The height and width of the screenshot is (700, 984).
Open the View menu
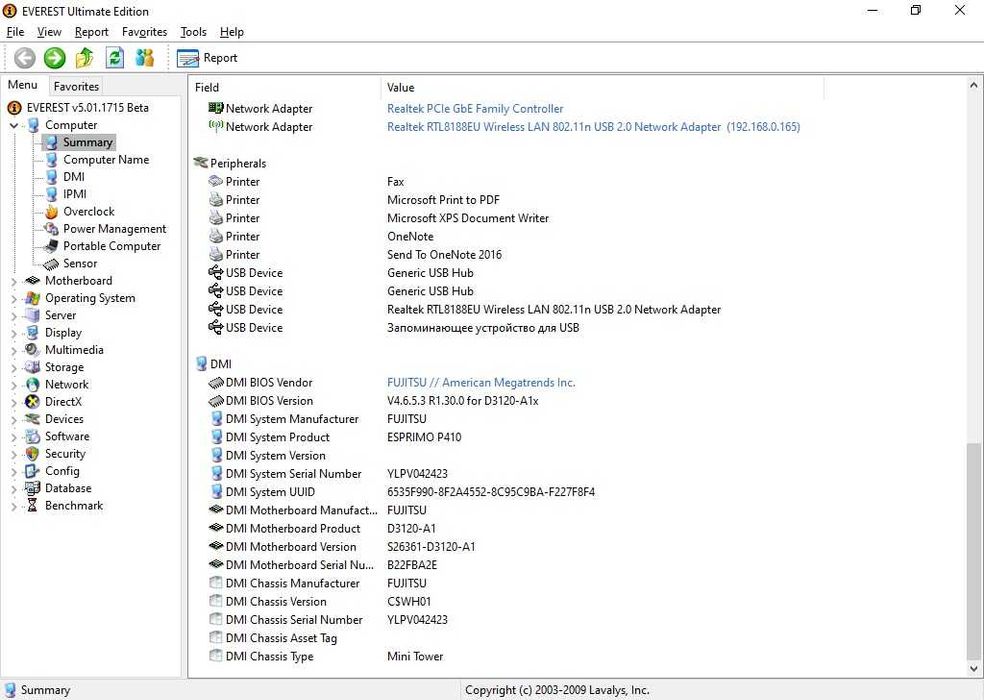click(49, 32)
